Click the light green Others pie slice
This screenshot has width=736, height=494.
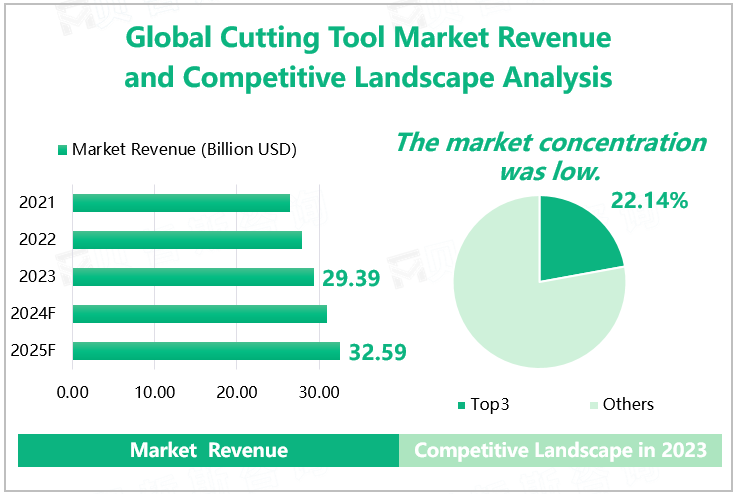pos(520,310)
